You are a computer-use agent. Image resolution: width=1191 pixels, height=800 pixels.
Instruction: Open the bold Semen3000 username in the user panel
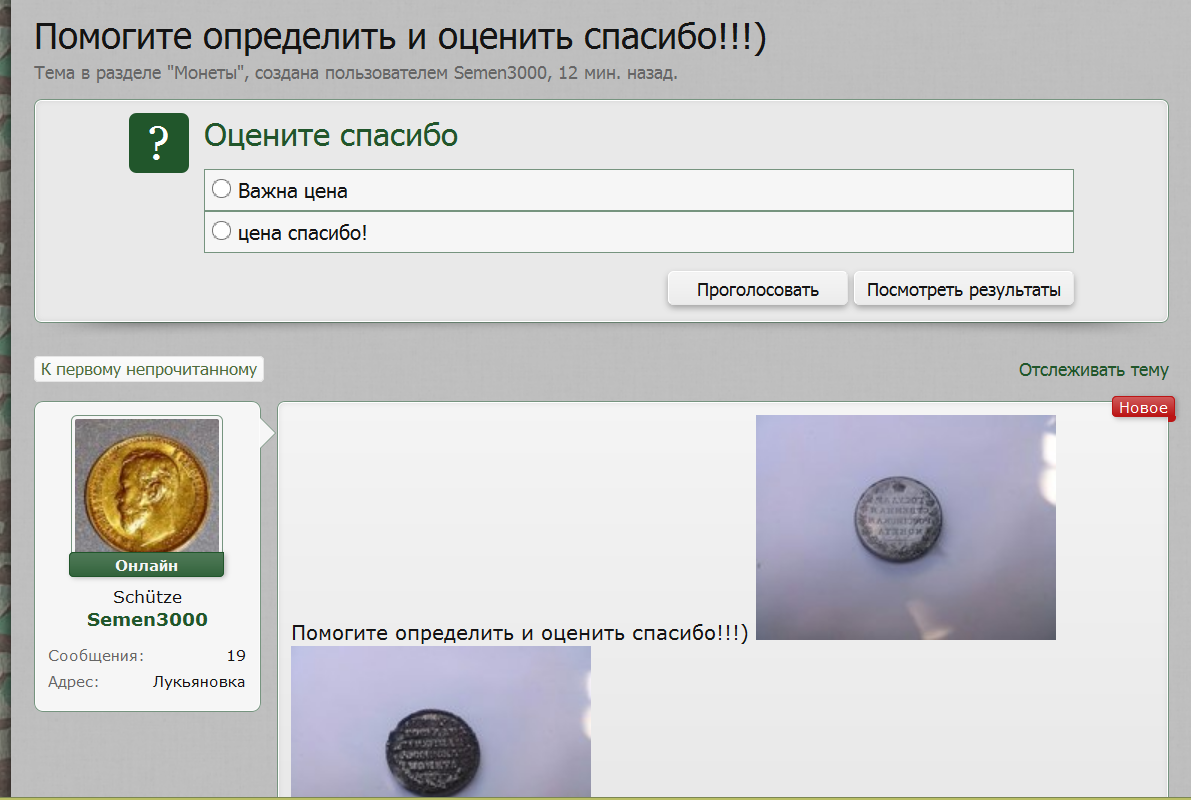click(147, 620)
